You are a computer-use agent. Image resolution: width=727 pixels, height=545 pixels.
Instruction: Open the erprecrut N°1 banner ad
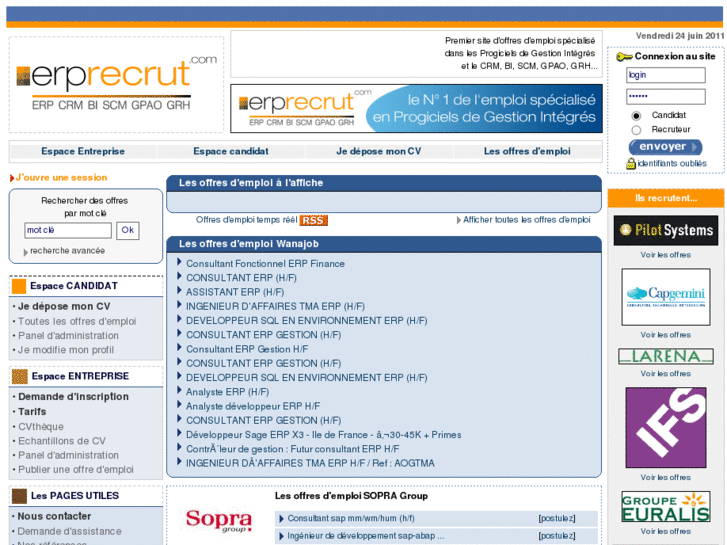(416, 109)
